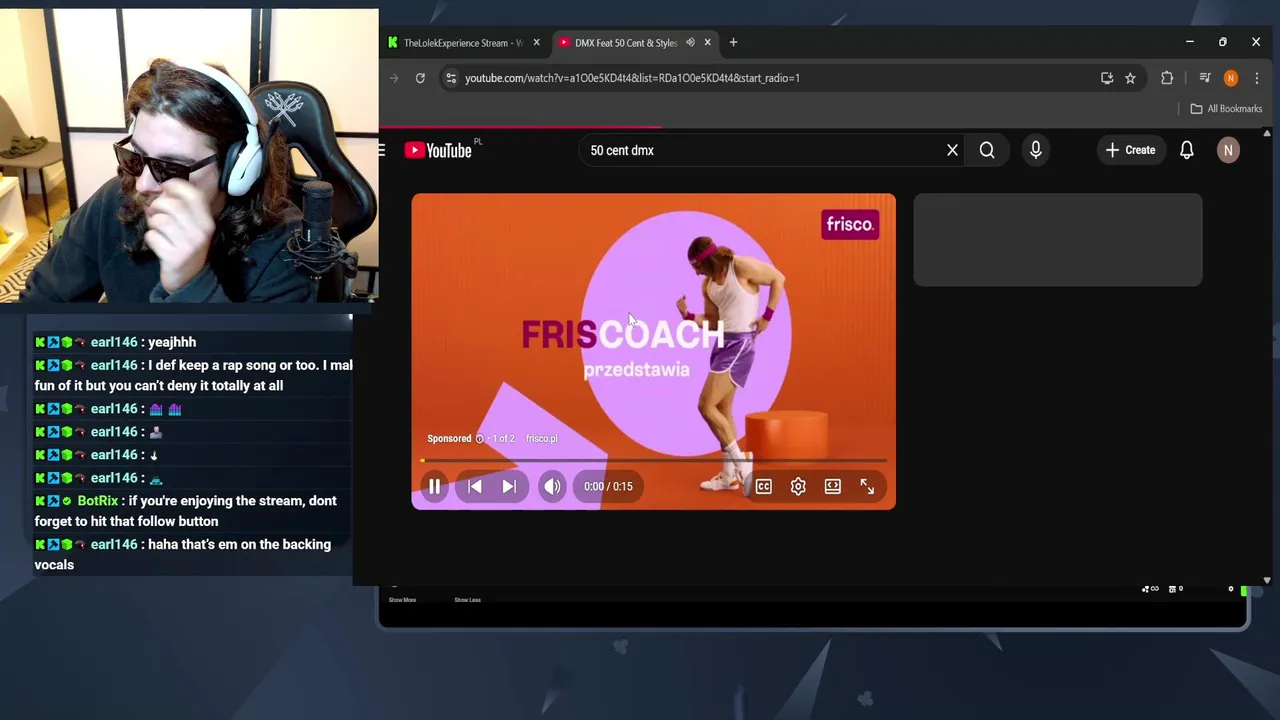Run search with magnifier button

coord(987,150)
